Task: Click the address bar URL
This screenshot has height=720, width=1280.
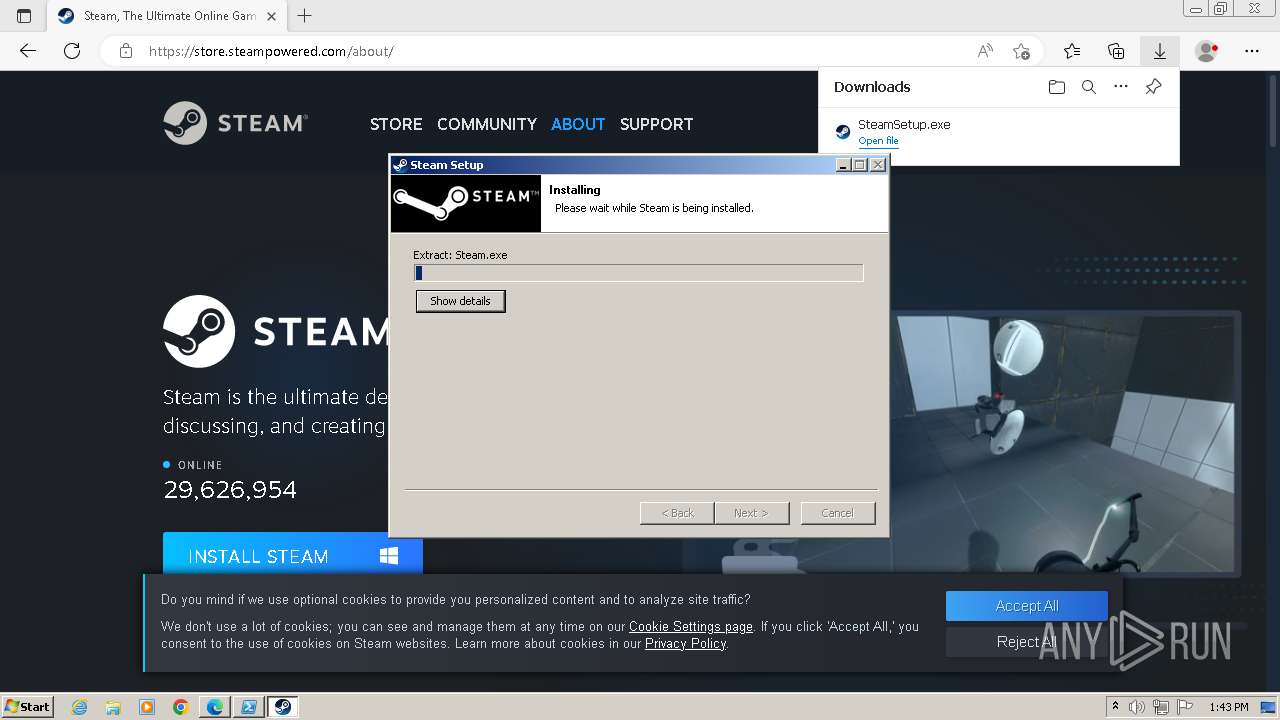Action: tap(271, 51)
